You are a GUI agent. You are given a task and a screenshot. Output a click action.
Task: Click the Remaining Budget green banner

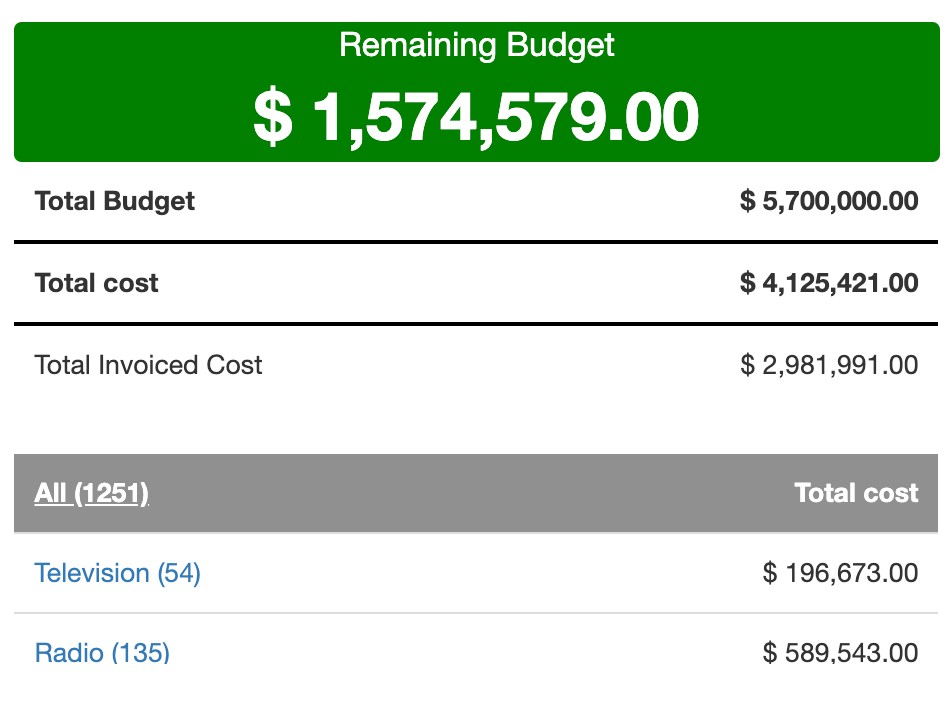point(476,91)
